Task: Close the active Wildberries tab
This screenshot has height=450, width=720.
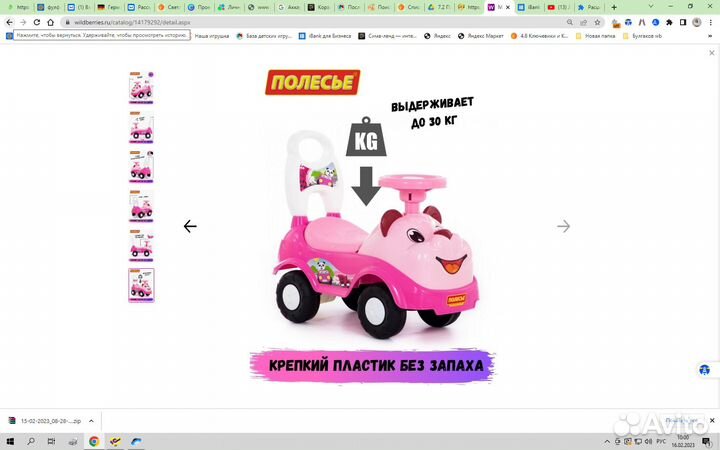Action: point(507,7)
